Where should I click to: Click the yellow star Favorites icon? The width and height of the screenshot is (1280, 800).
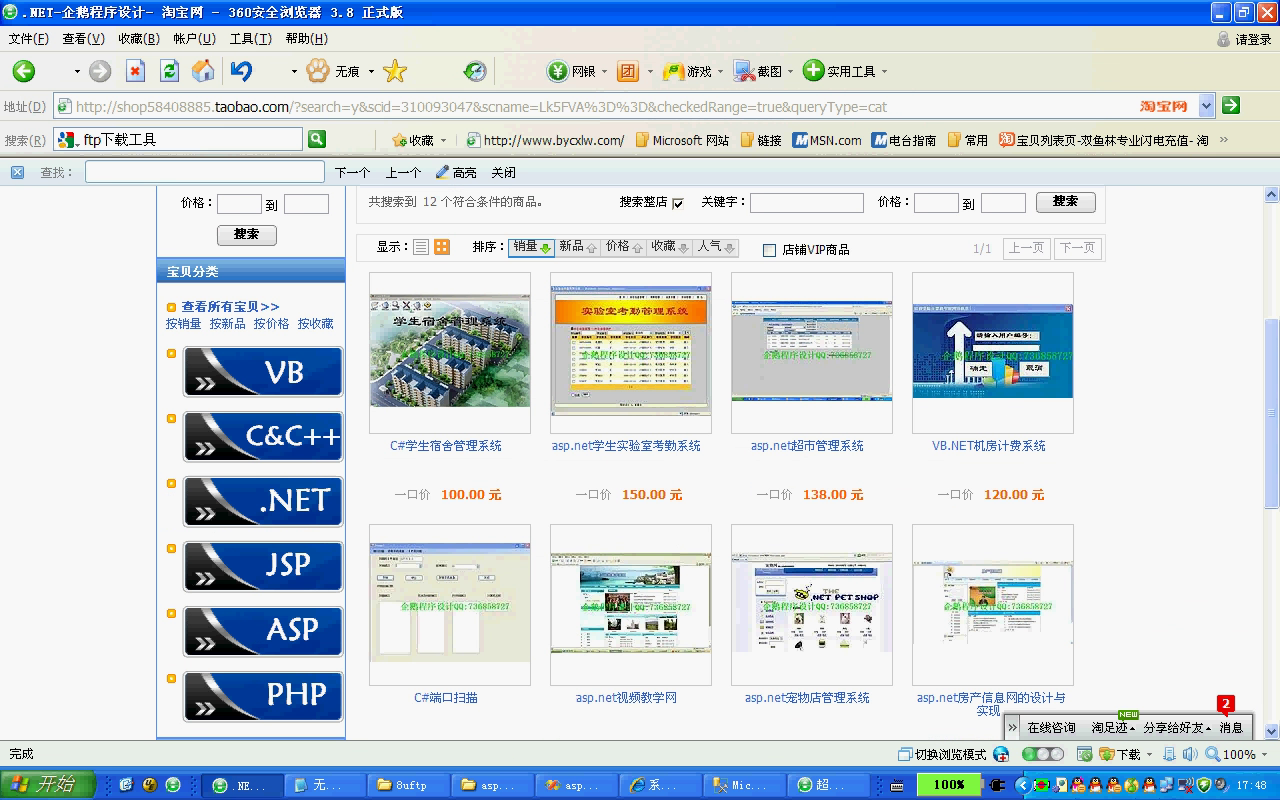[395, 71]
